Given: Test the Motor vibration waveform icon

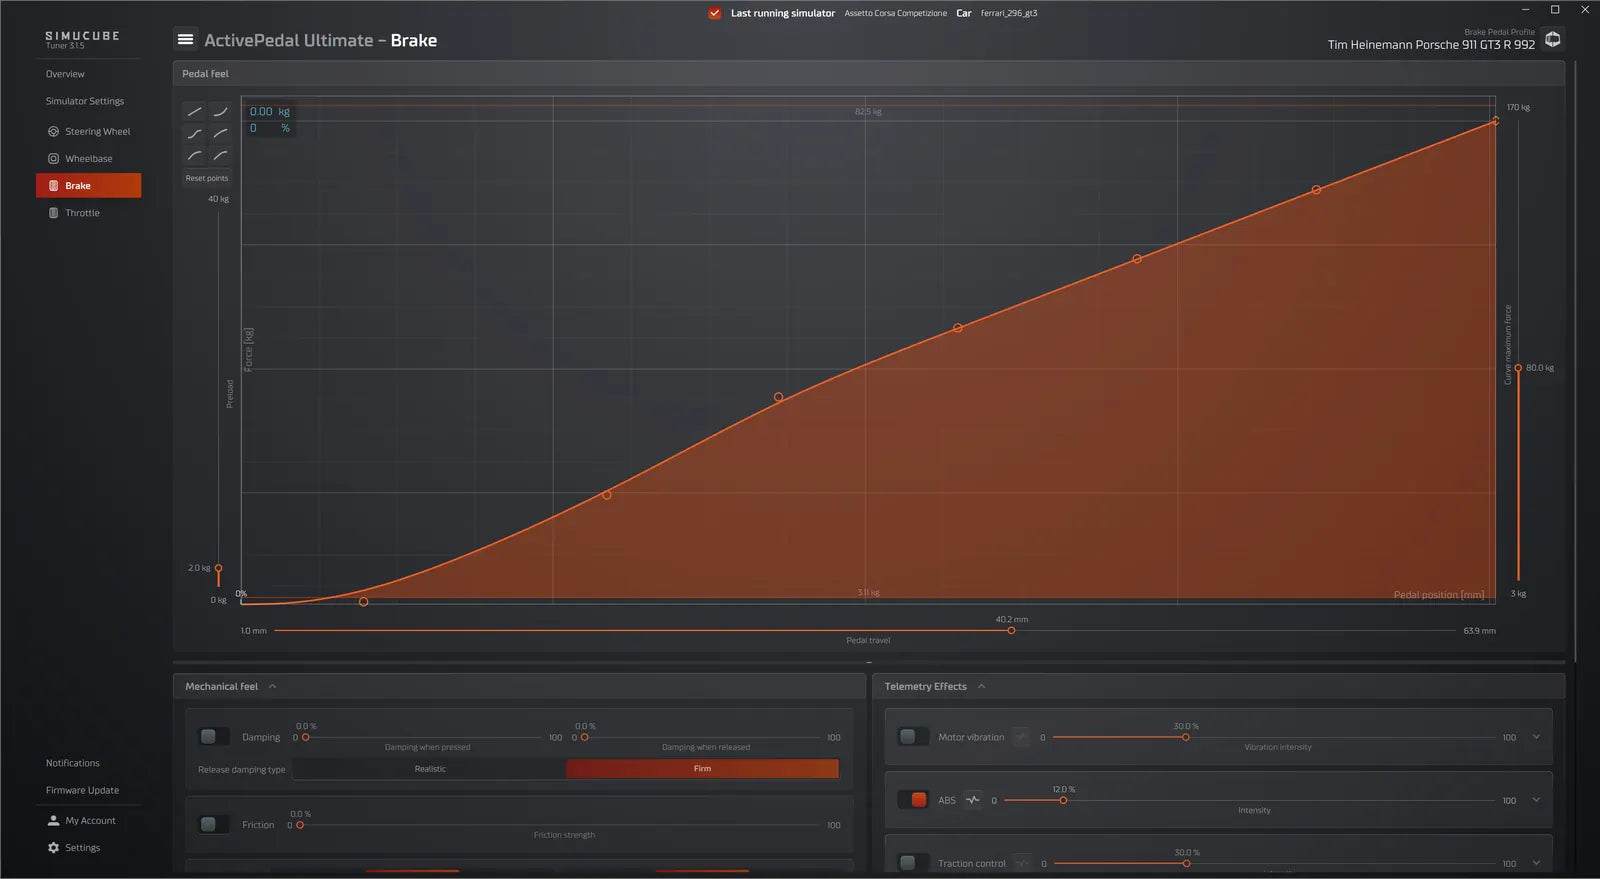Looking at the screenshot, I should click(1021, 737).
